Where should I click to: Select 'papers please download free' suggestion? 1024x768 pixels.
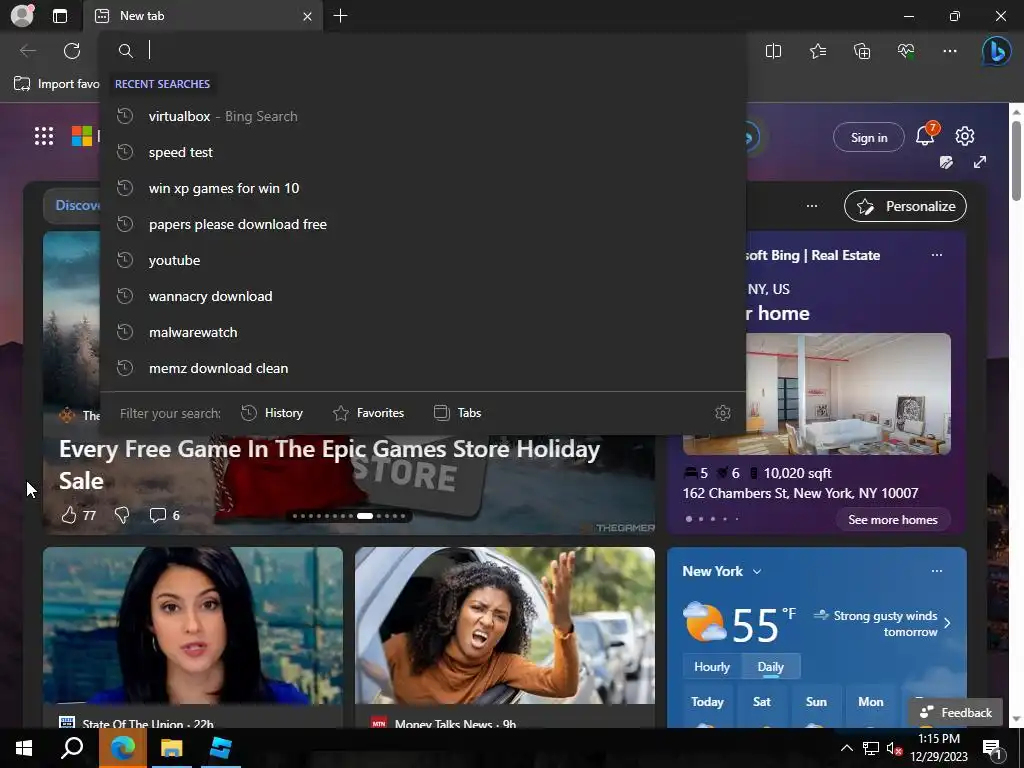point(423,224)
